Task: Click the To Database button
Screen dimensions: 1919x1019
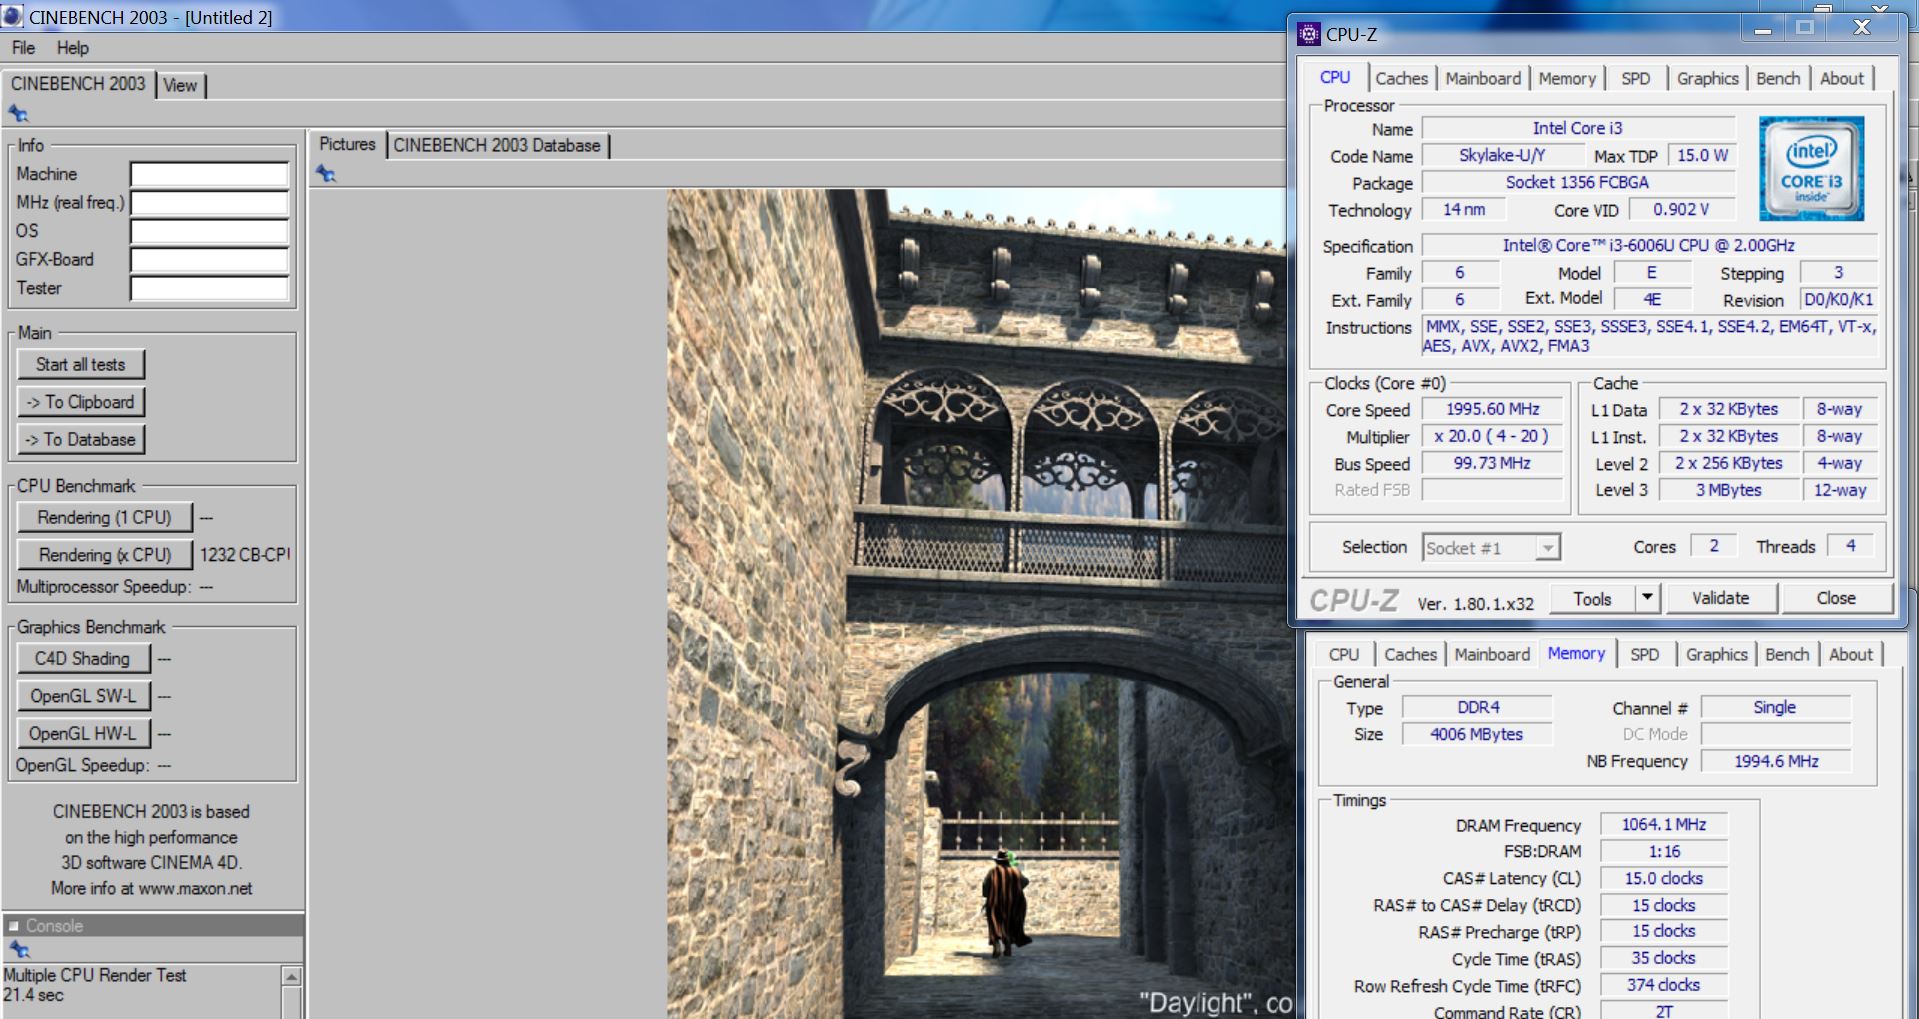Action: [81, 439]
